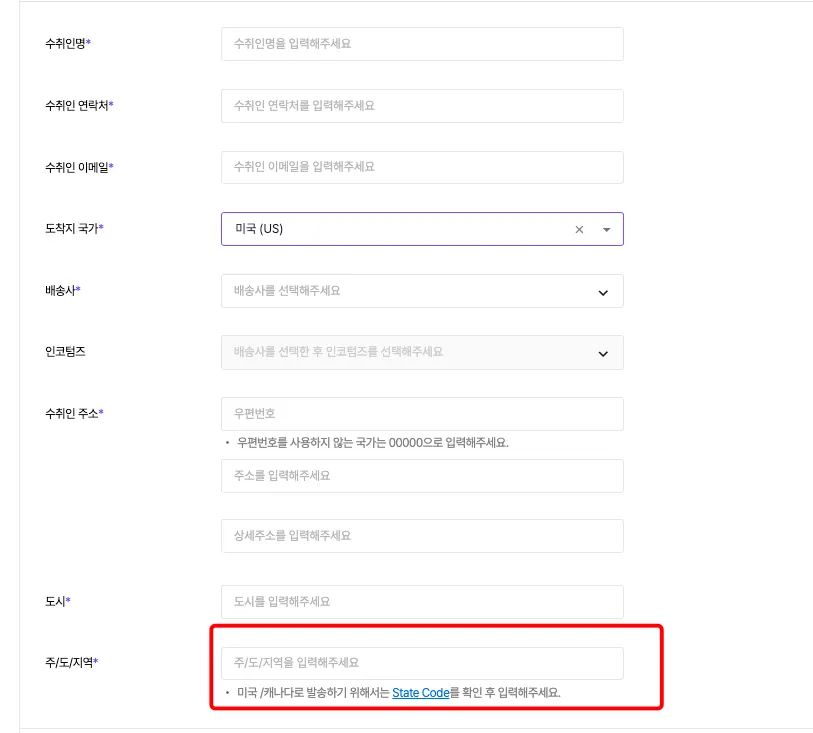Click the 상세주소 detail address field
813x733 pixels.
coord(422,536)
